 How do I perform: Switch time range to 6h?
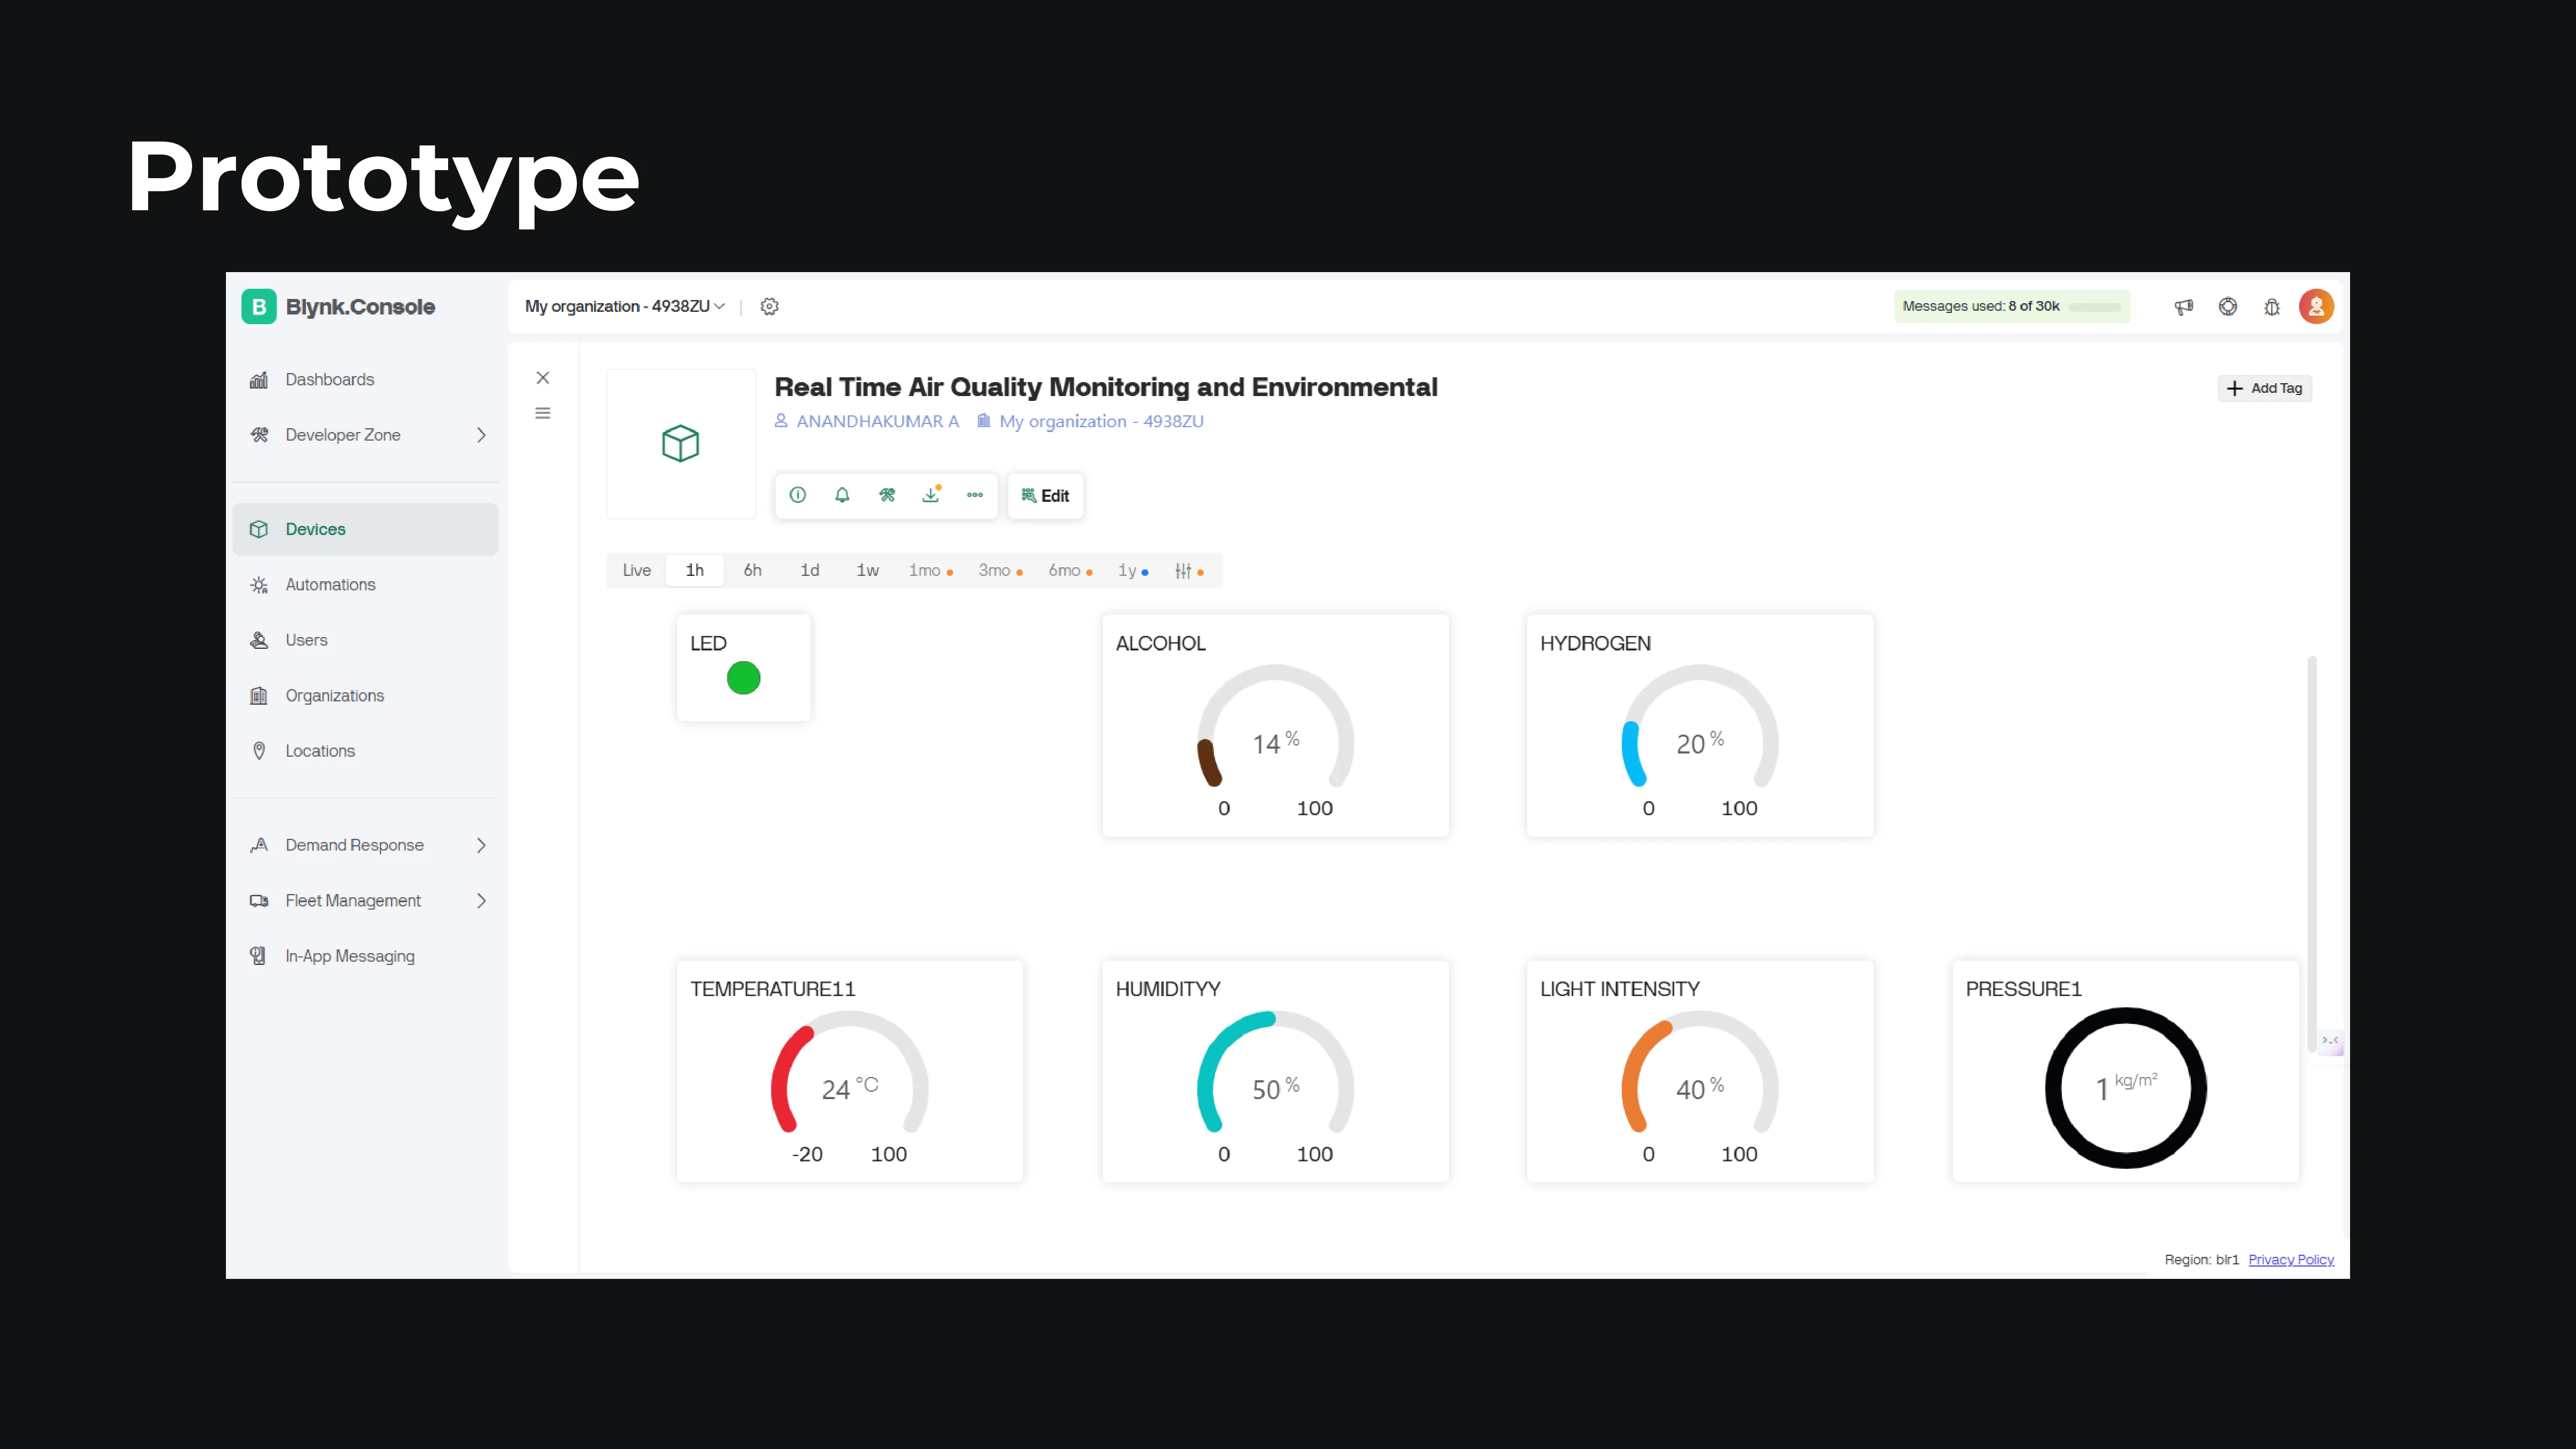tap(752, 570)
